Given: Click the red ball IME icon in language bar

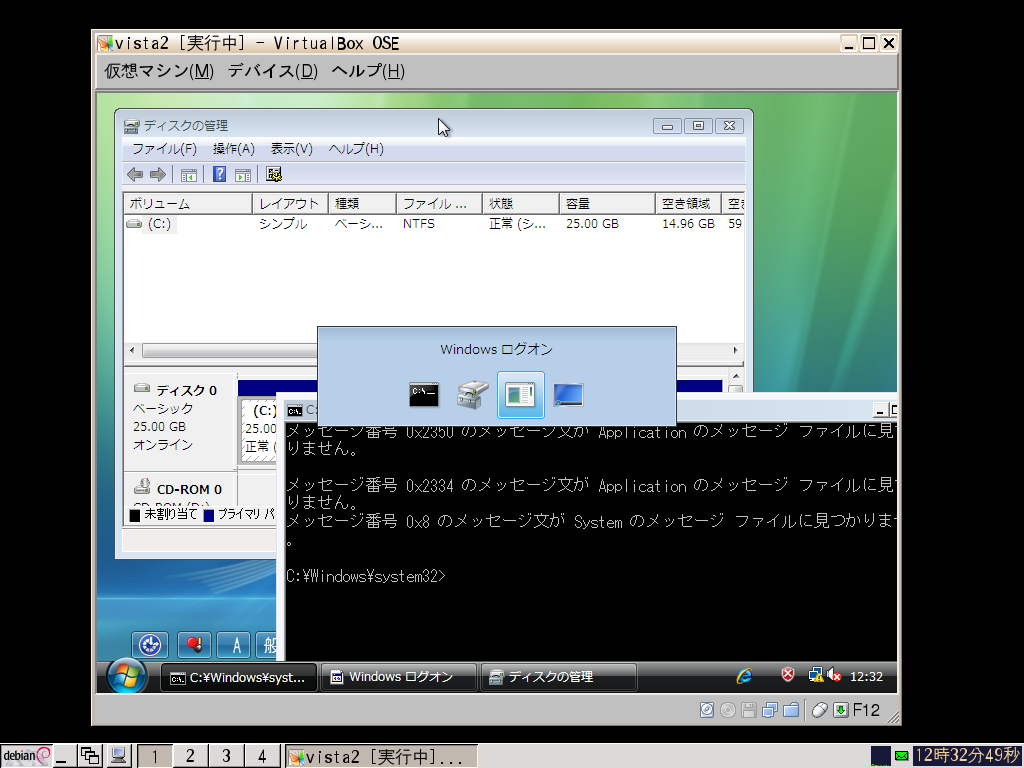Looking at the screenshot, I should (x=194, y=645).
